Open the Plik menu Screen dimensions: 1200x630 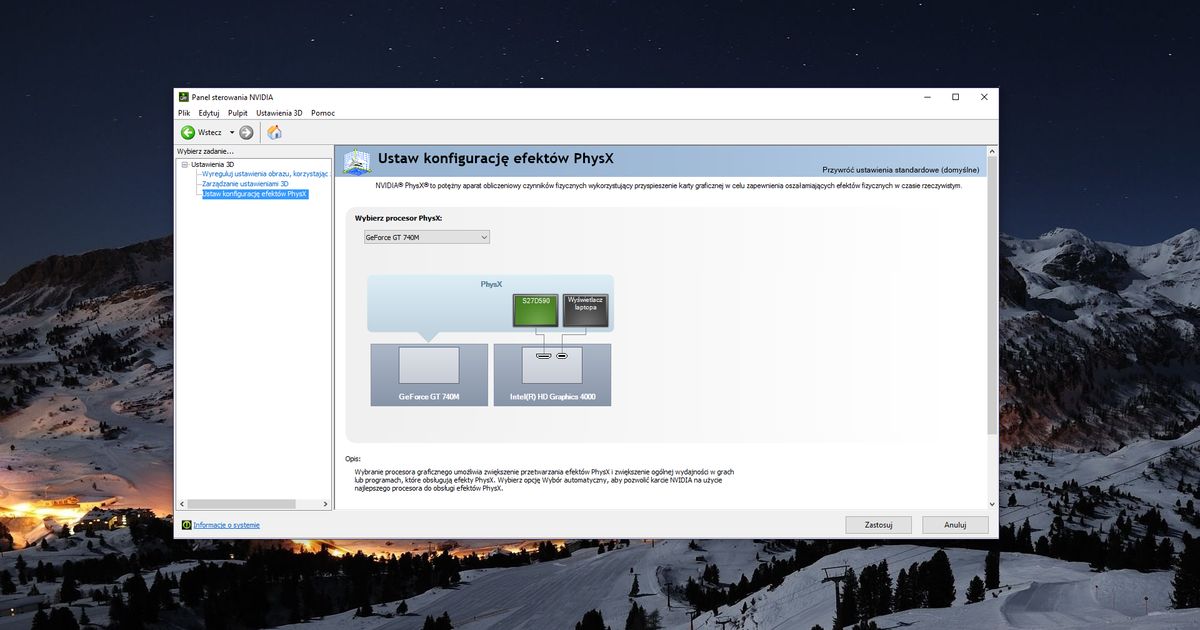[x=183, y=112]
